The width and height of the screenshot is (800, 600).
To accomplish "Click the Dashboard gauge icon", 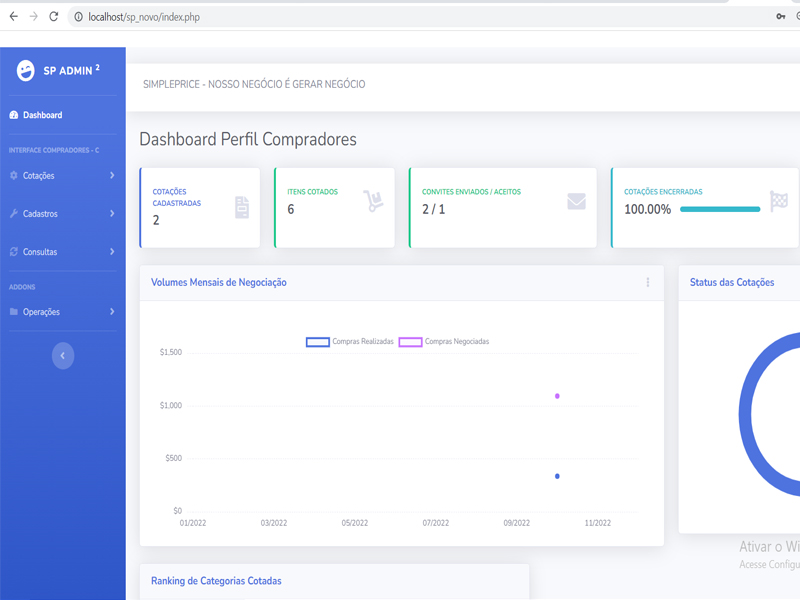I will (x=14, y=115).
